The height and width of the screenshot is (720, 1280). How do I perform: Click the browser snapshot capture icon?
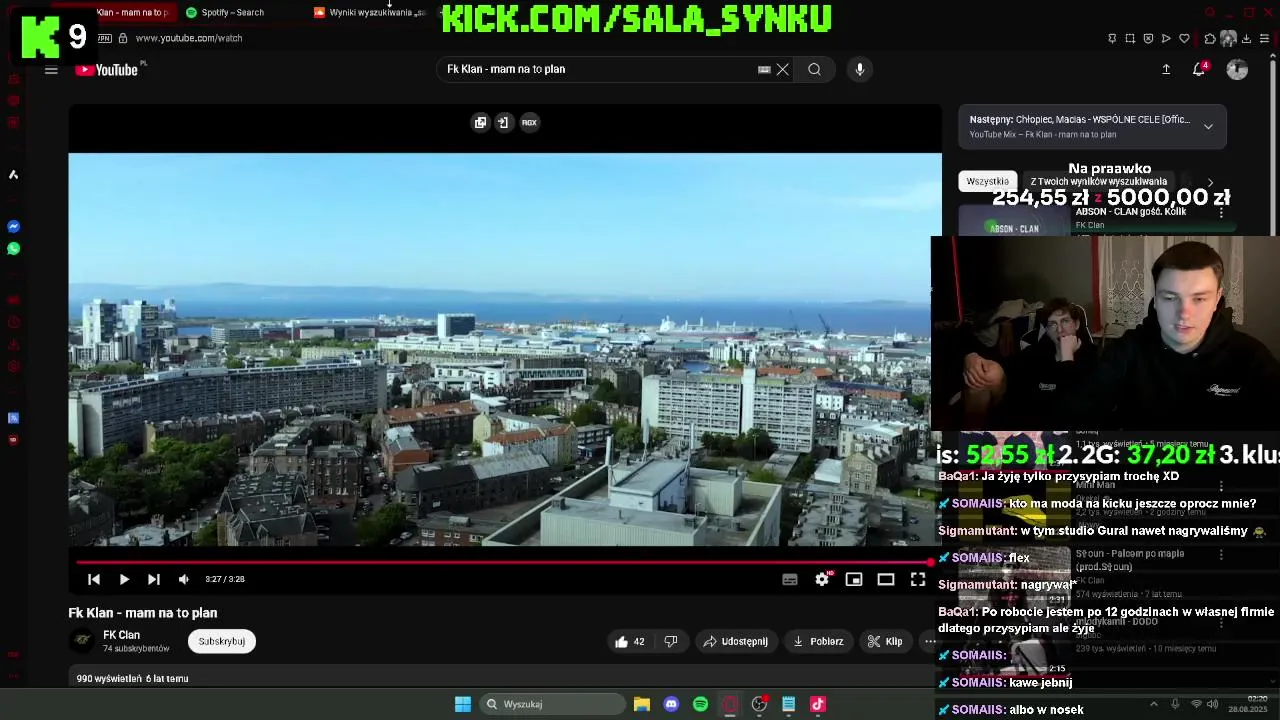pyautogui.click(x=1130, y=39)
